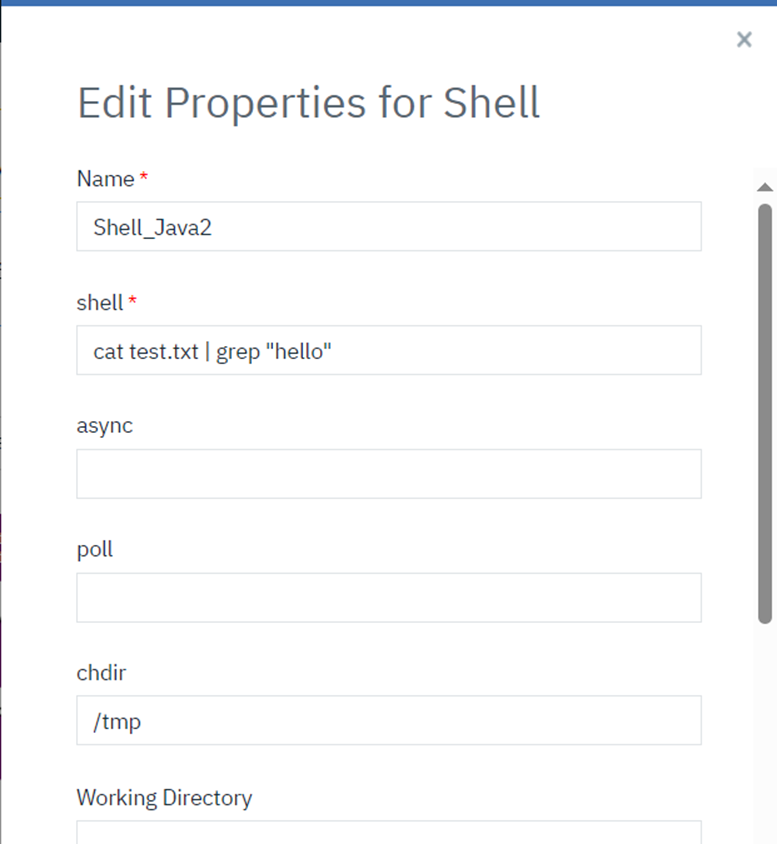Click the poll label above its field
Viewport: 777px width, 844px height.
[x=95, y=548]
